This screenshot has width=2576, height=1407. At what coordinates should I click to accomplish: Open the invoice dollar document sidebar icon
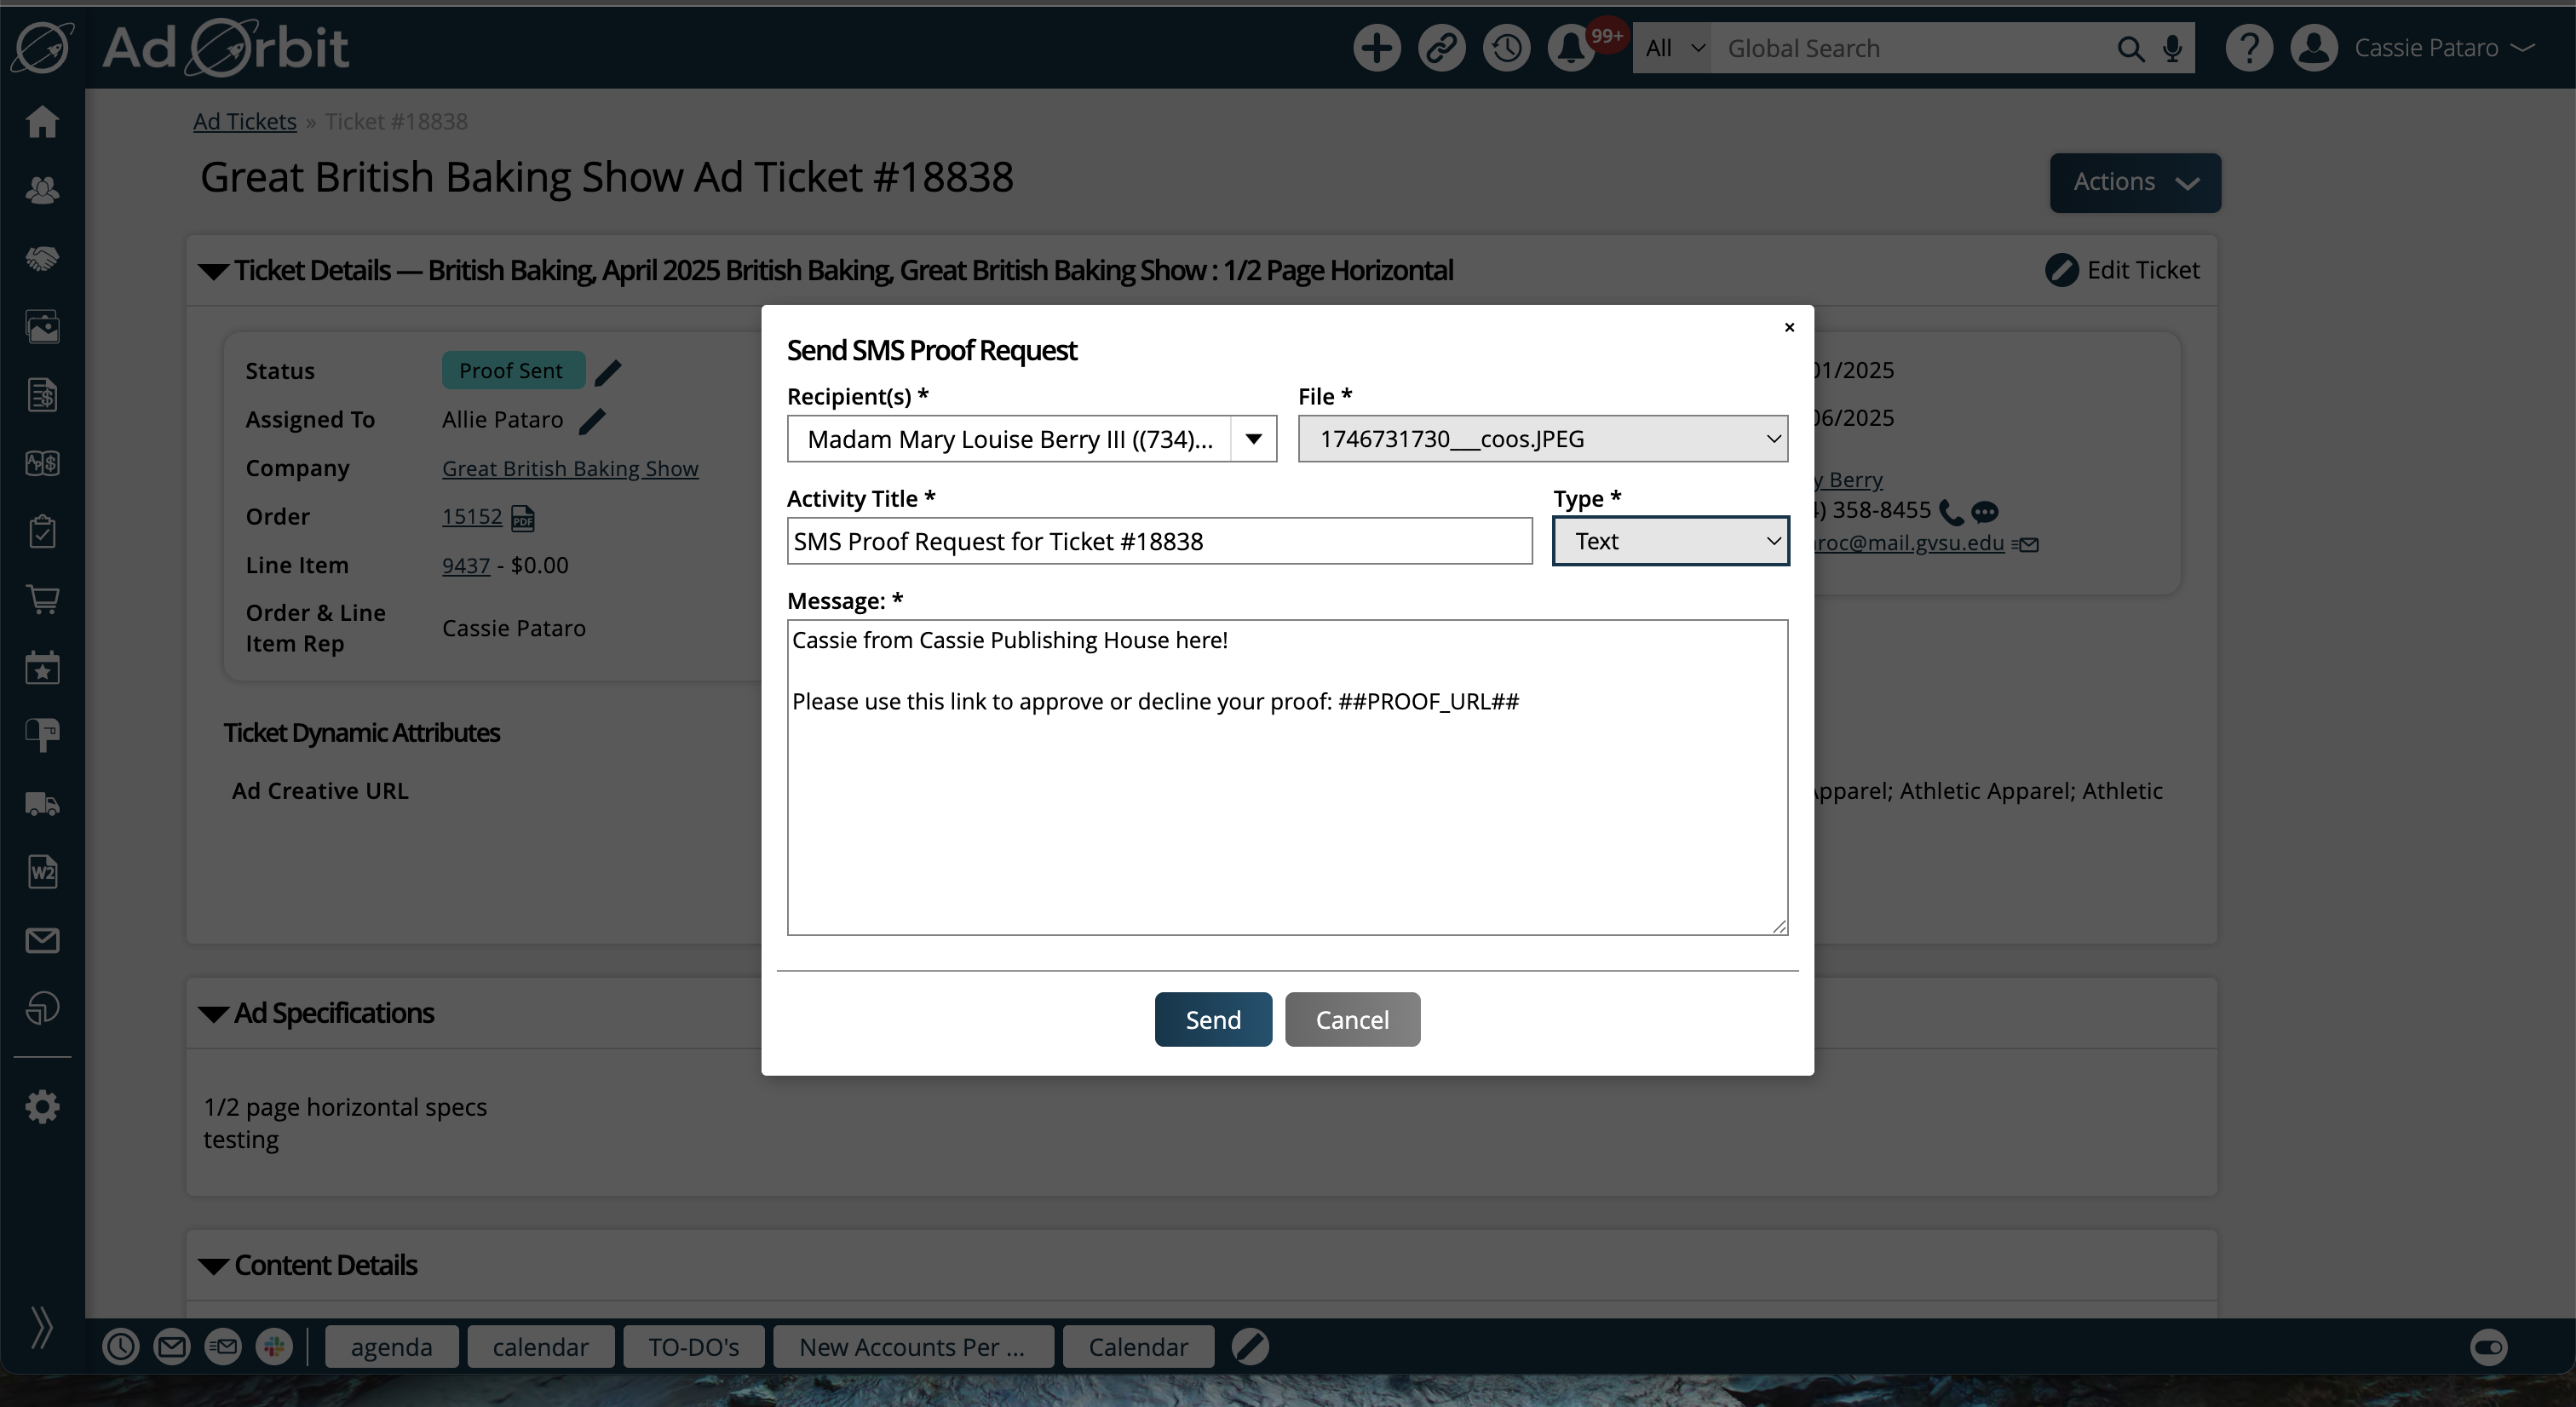click(x=42, y=395)
